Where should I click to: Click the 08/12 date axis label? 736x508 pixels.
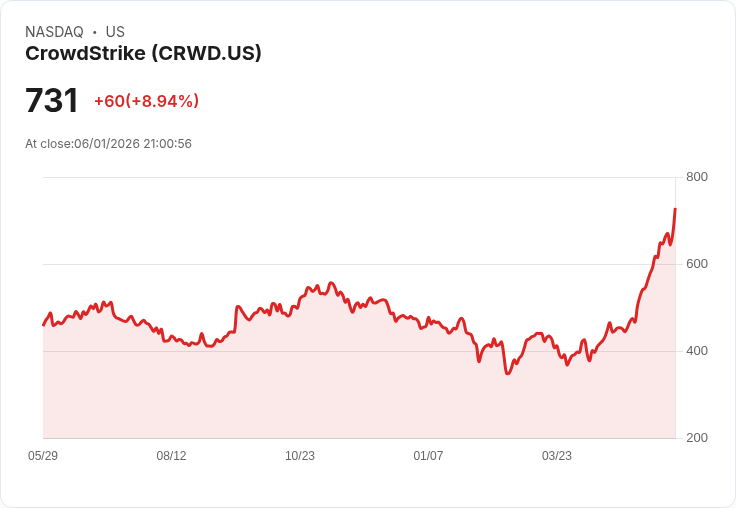point(171,456)
